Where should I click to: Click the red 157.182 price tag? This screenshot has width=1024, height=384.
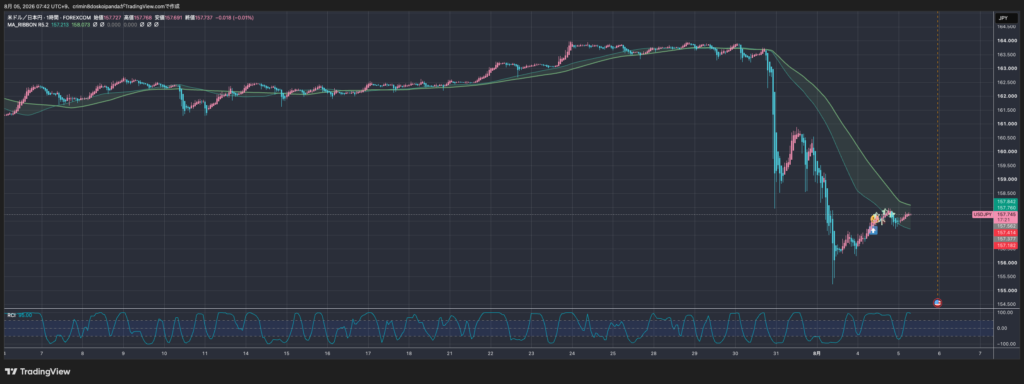[x=1006, y=246]
